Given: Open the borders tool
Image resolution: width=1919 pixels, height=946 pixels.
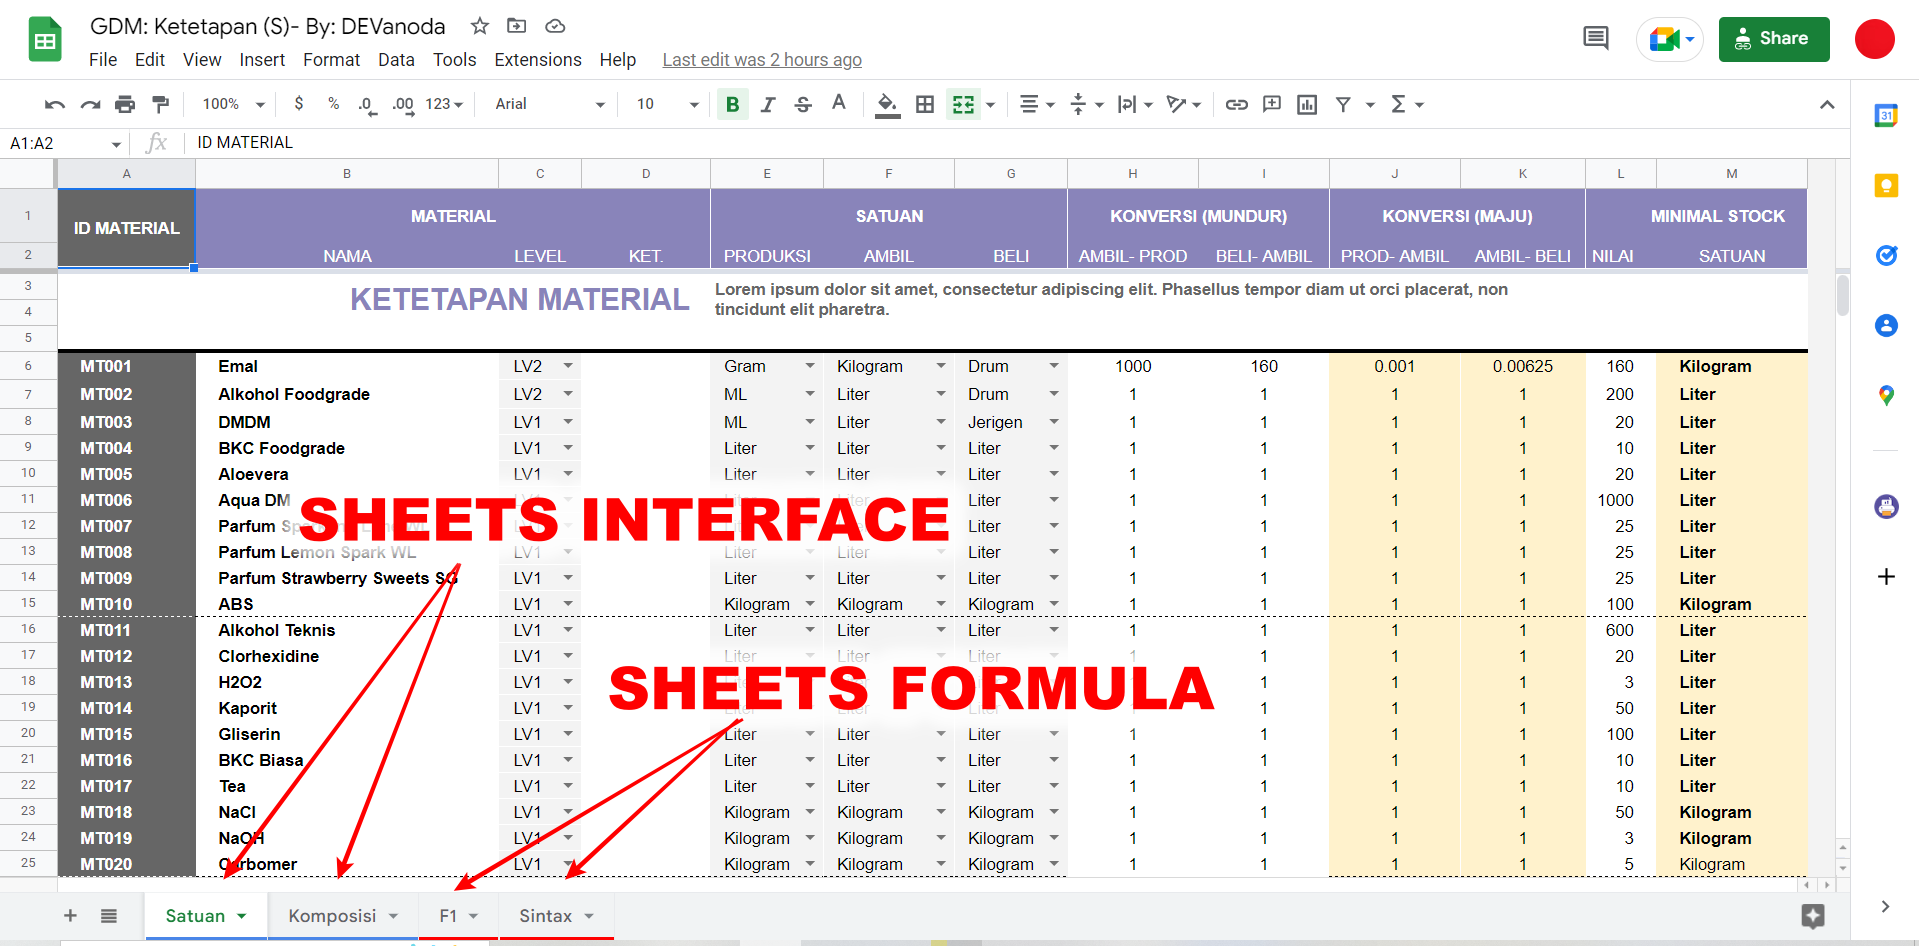Looking at the screenshot, I should click(925, 104).
